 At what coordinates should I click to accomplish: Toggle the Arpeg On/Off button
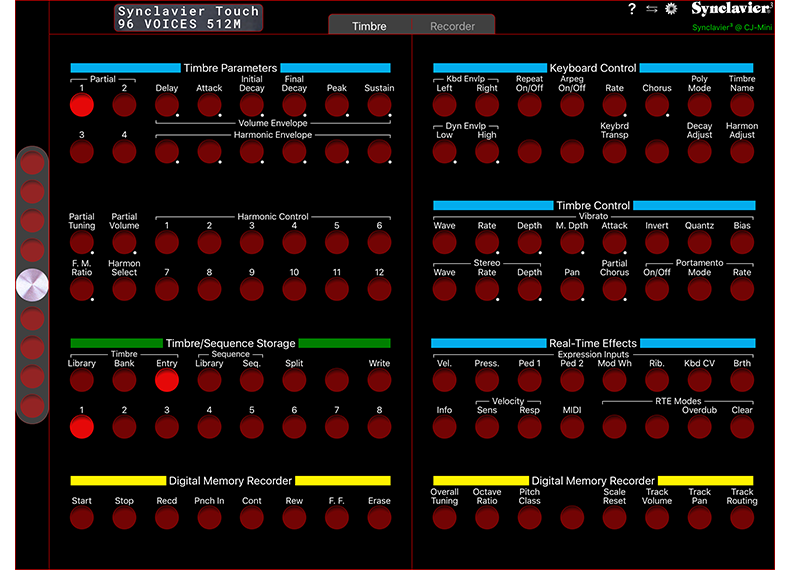click(x=572, y=105)
